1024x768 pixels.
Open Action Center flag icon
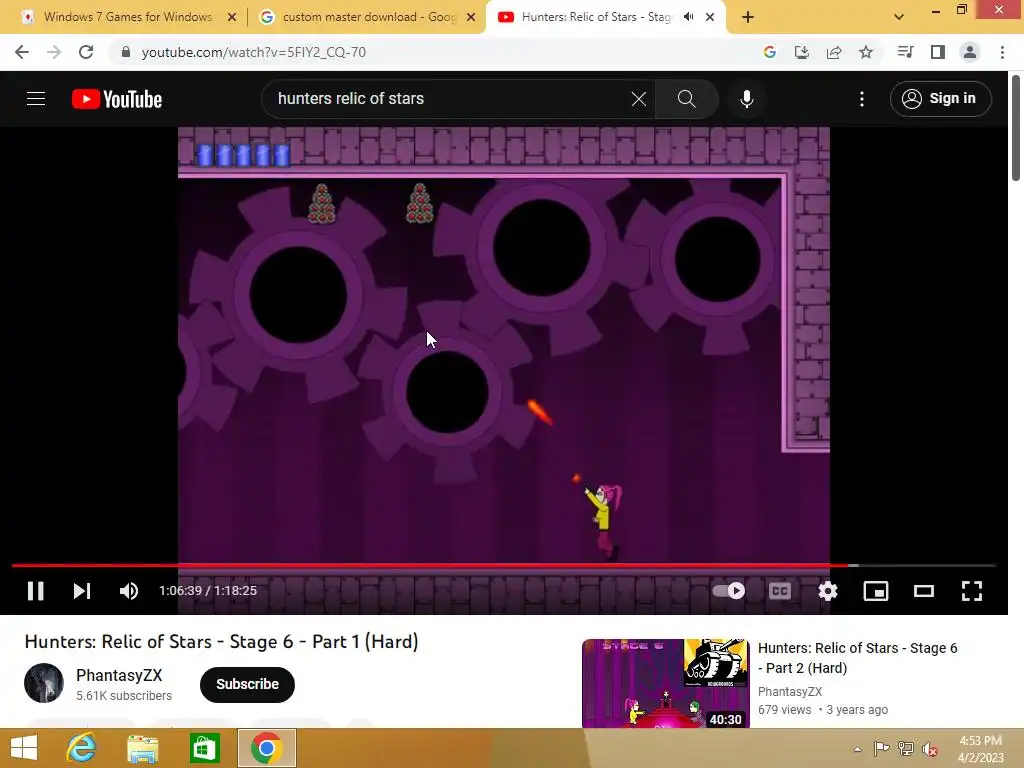point(881,749)
